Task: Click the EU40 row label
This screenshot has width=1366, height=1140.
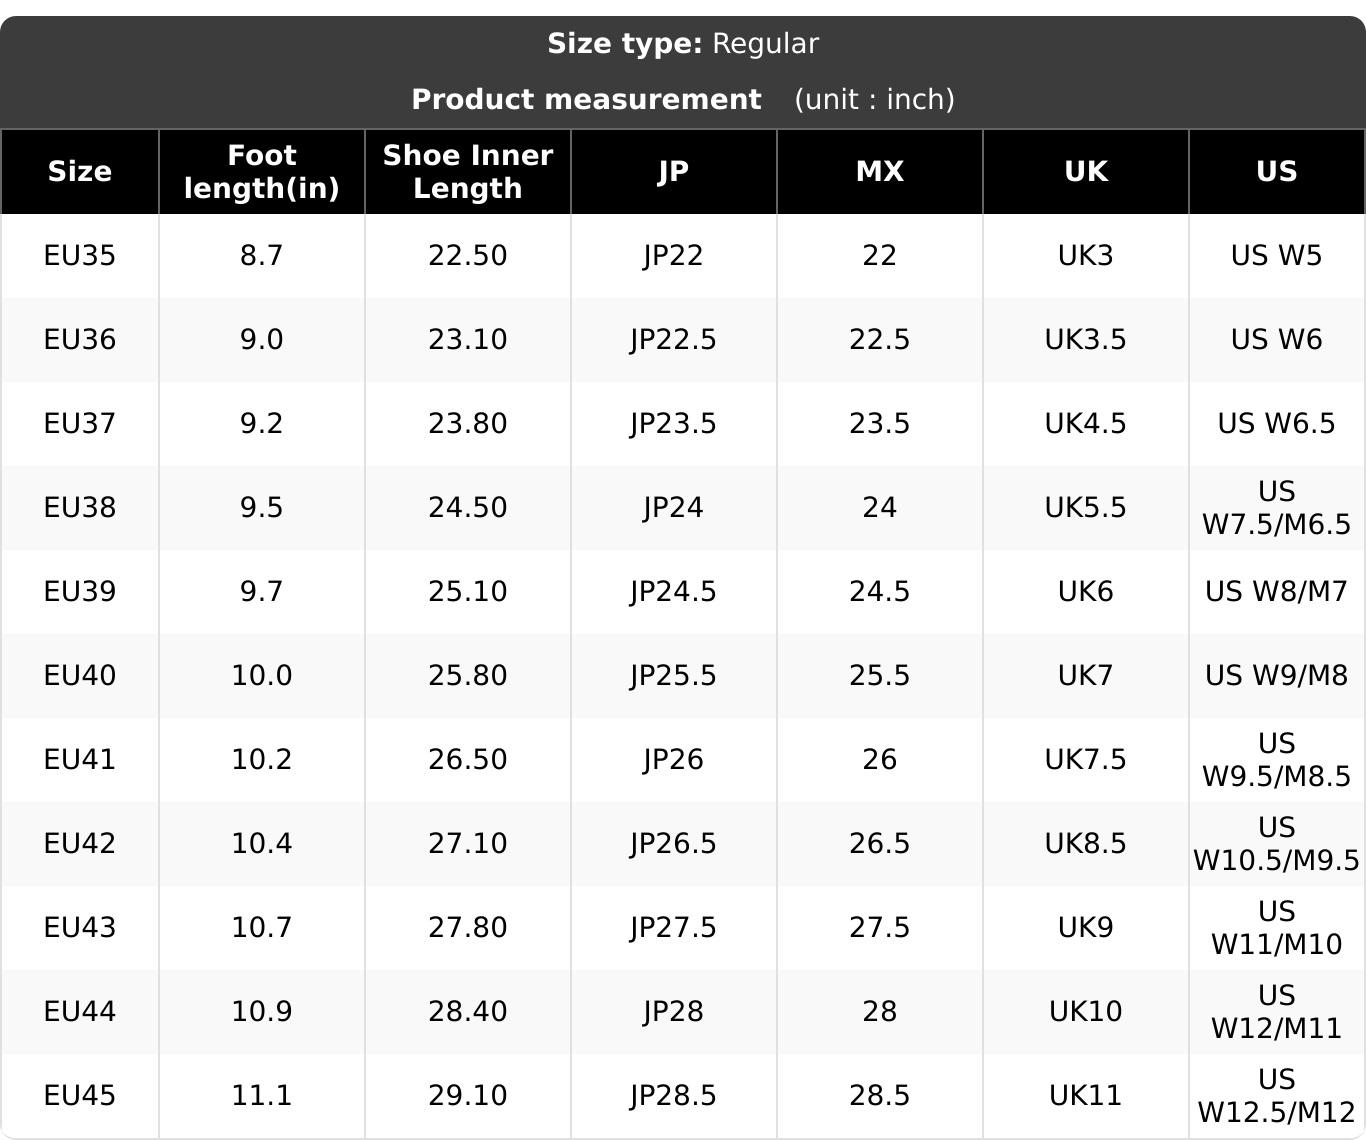Action: click(x=80, y=676)
